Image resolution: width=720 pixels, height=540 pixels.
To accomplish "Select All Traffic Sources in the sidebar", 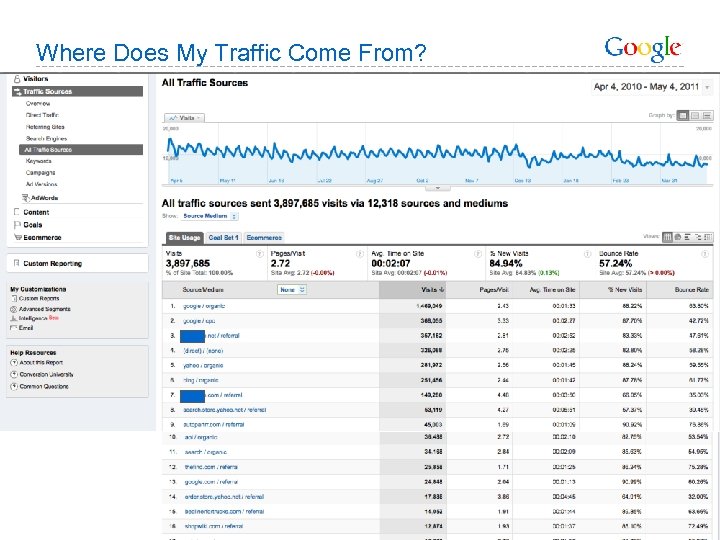I will coord(81,150).
